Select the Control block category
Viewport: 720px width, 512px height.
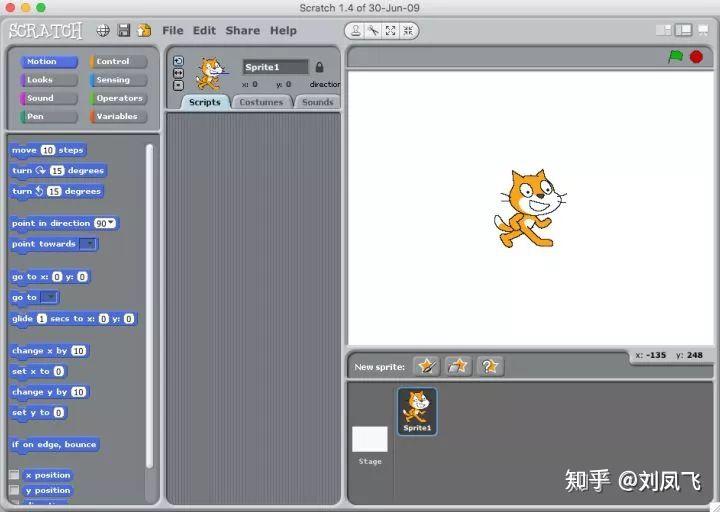tap(118, 62)
